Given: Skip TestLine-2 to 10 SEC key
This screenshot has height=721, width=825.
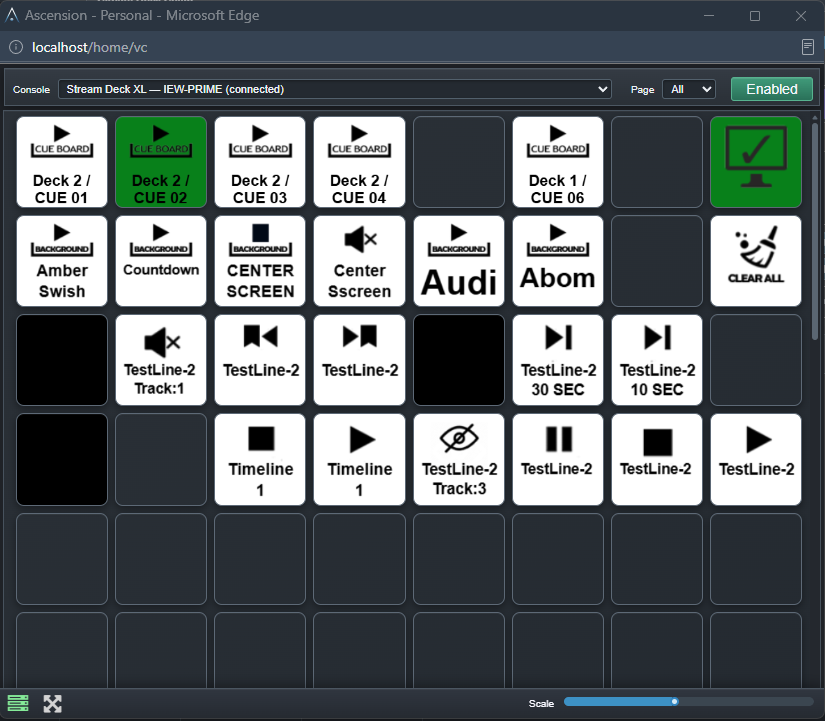Looking at the screenshot, I should click(x=657, y=360).
